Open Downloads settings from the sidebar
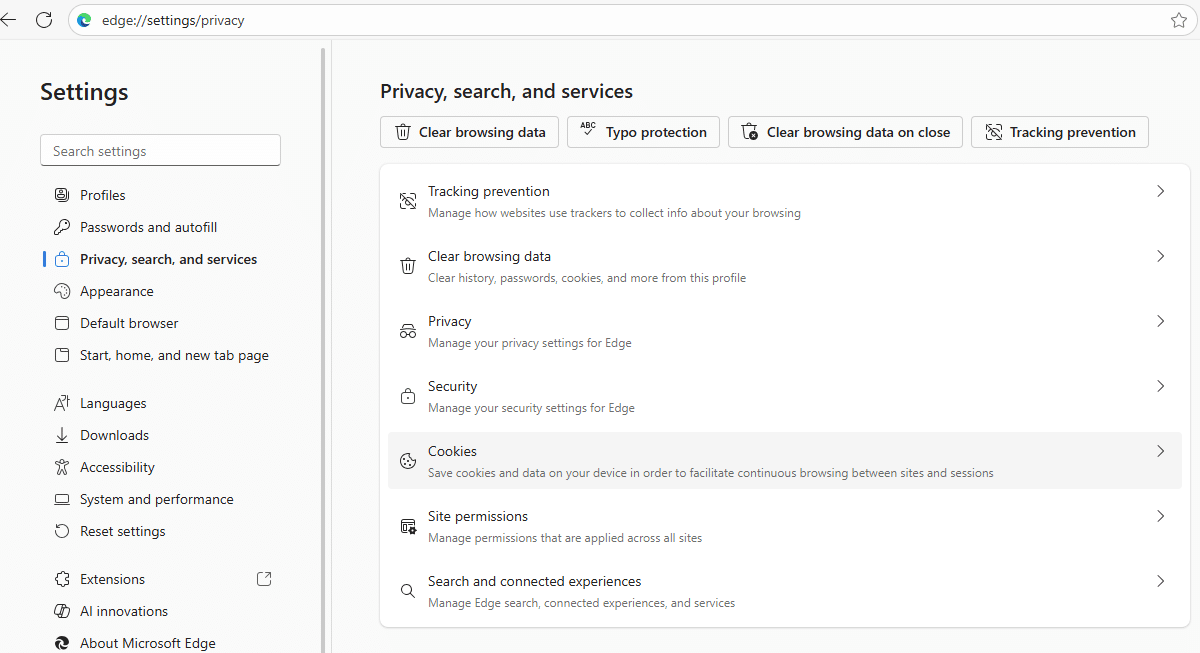1200x653 pixels. [113, 434]
